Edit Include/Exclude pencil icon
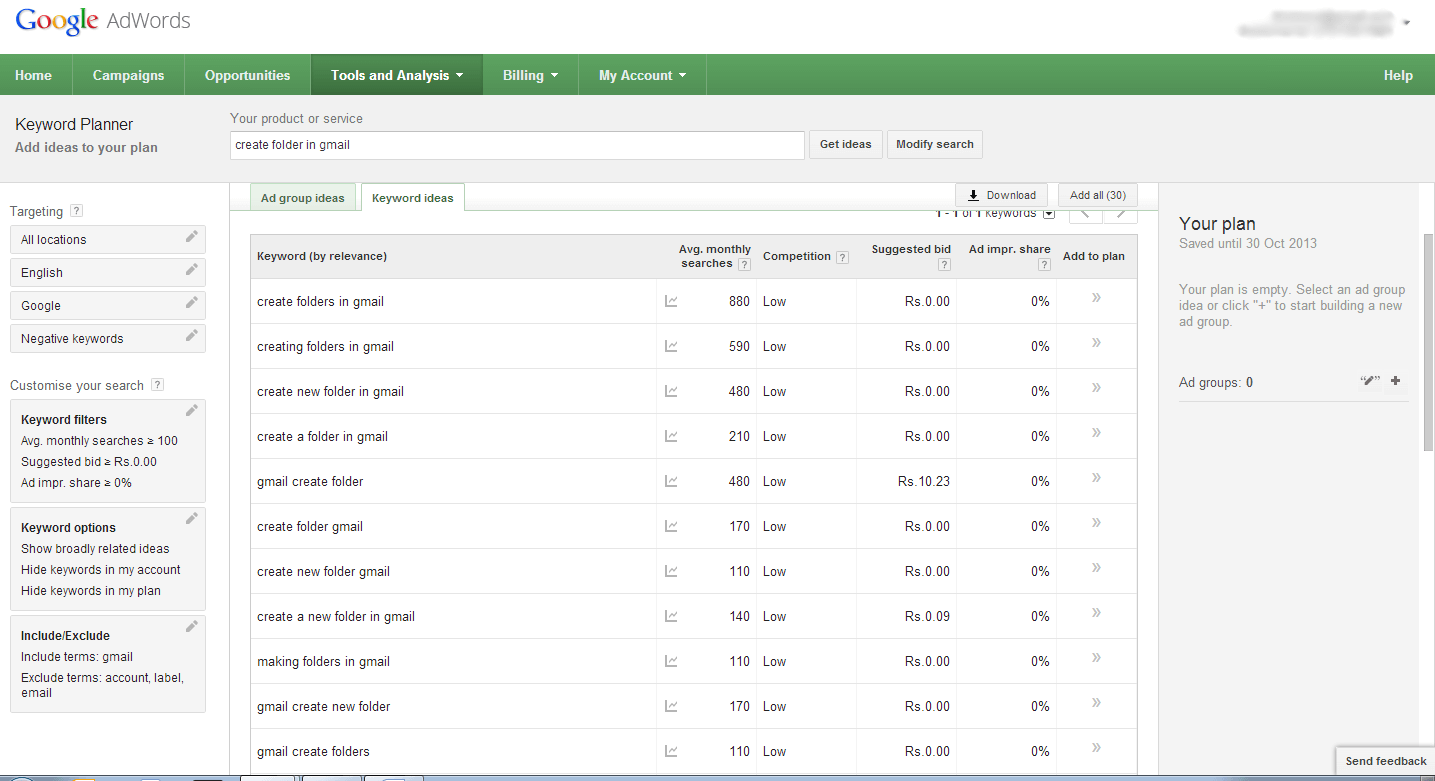The height and width of the screenshot is (781, 1435). [192, 626]
